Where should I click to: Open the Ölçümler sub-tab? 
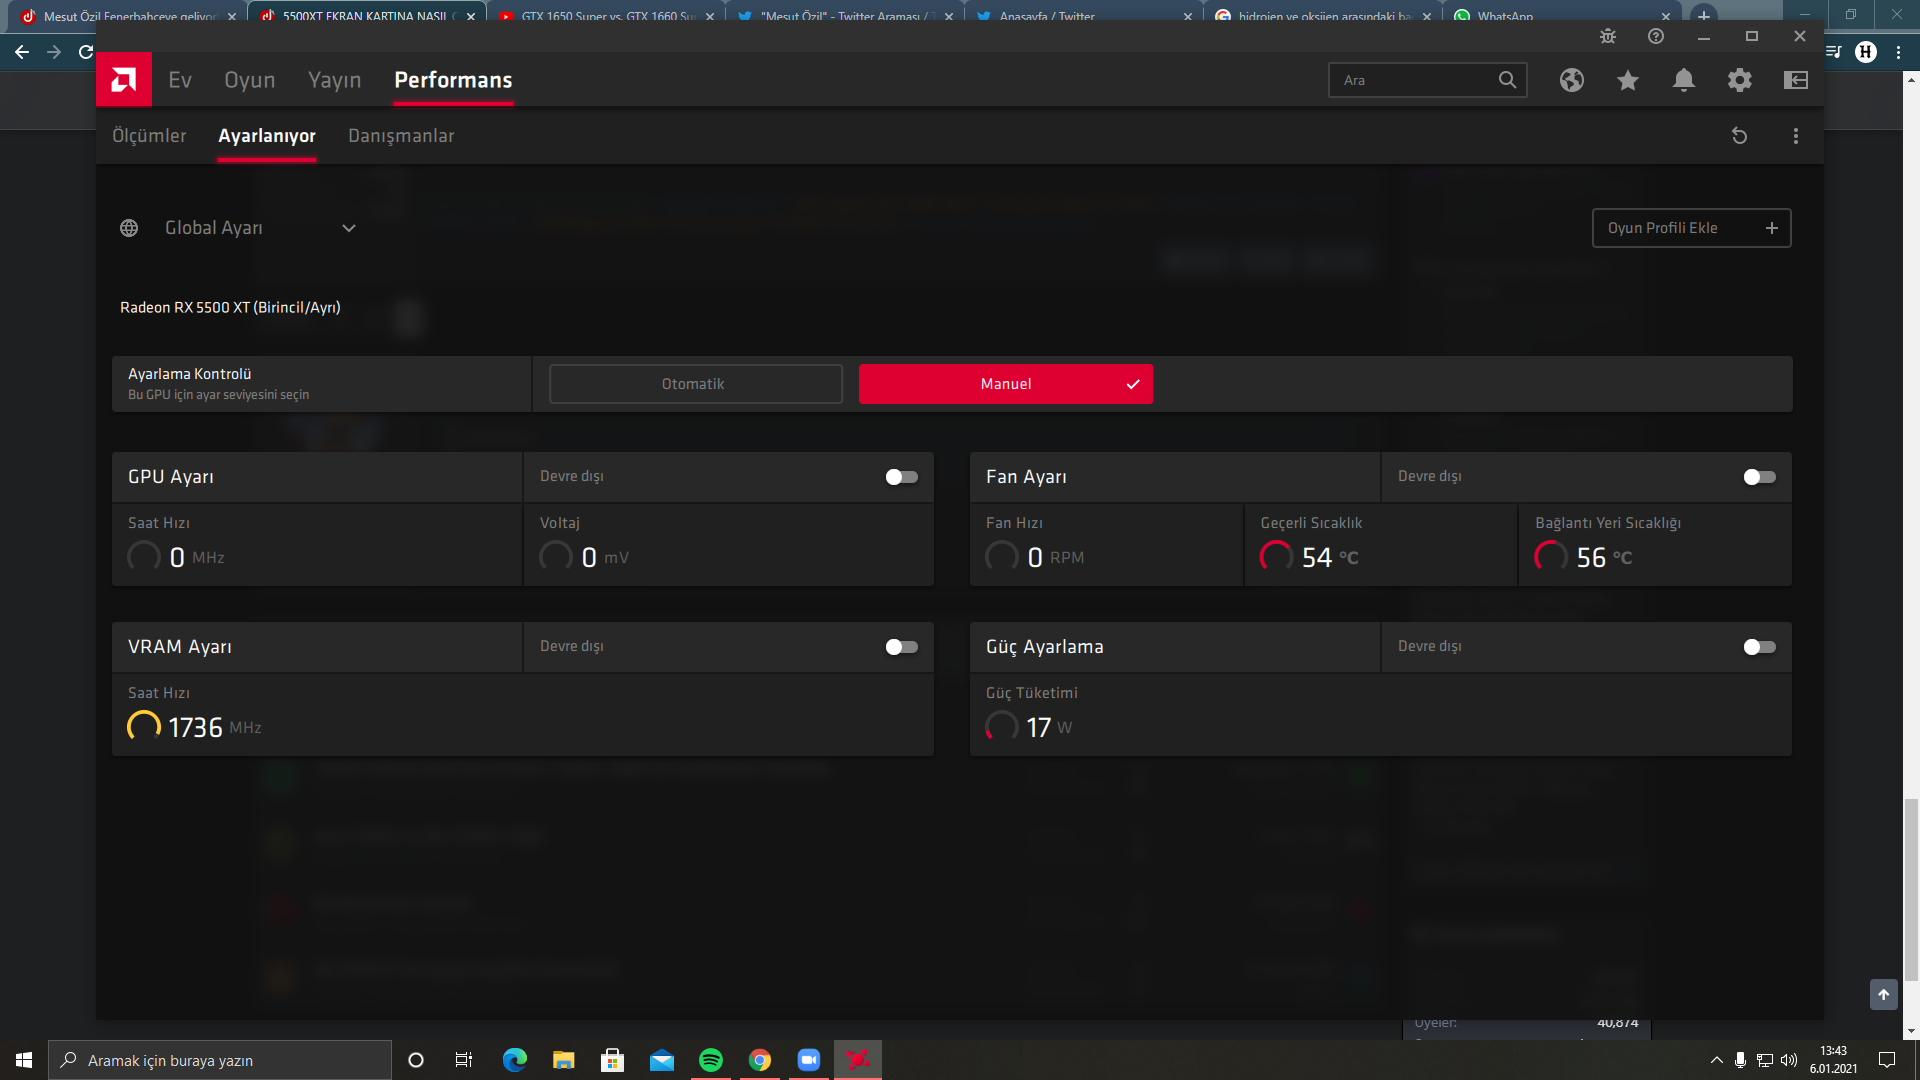[149, 136]
